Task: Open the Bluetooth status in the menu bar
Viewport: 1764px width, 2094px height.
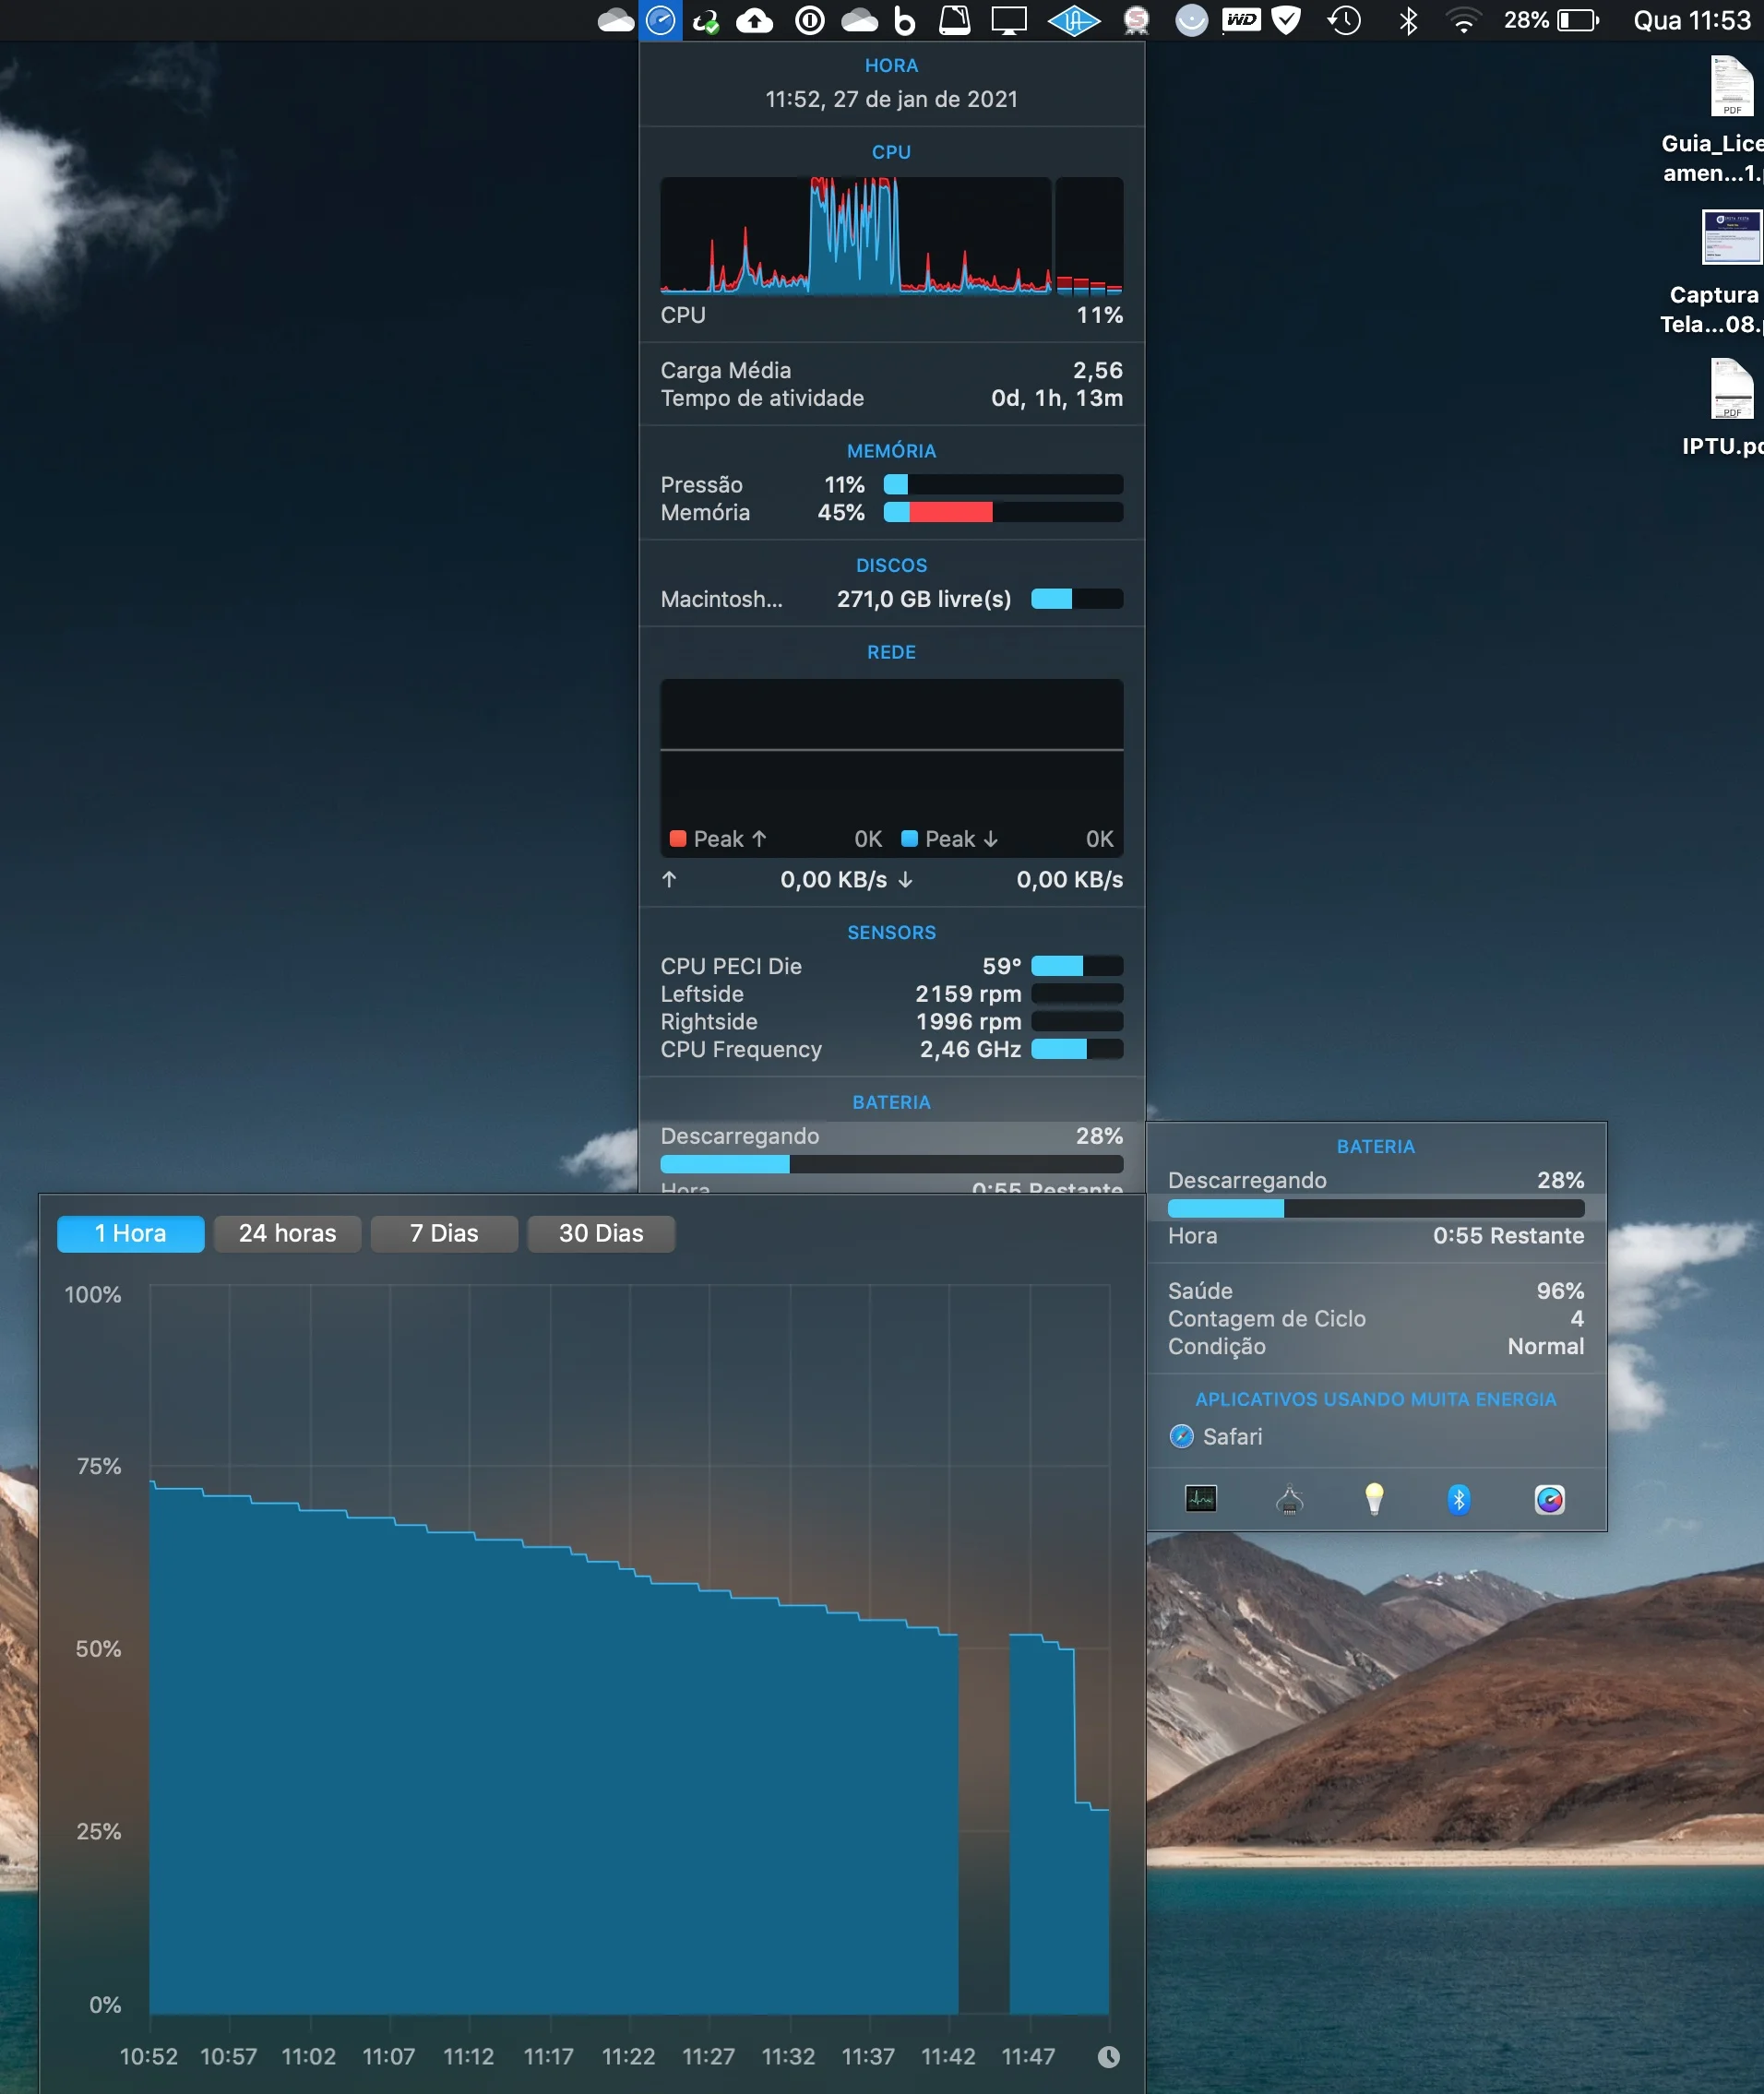Action: 1408,20
